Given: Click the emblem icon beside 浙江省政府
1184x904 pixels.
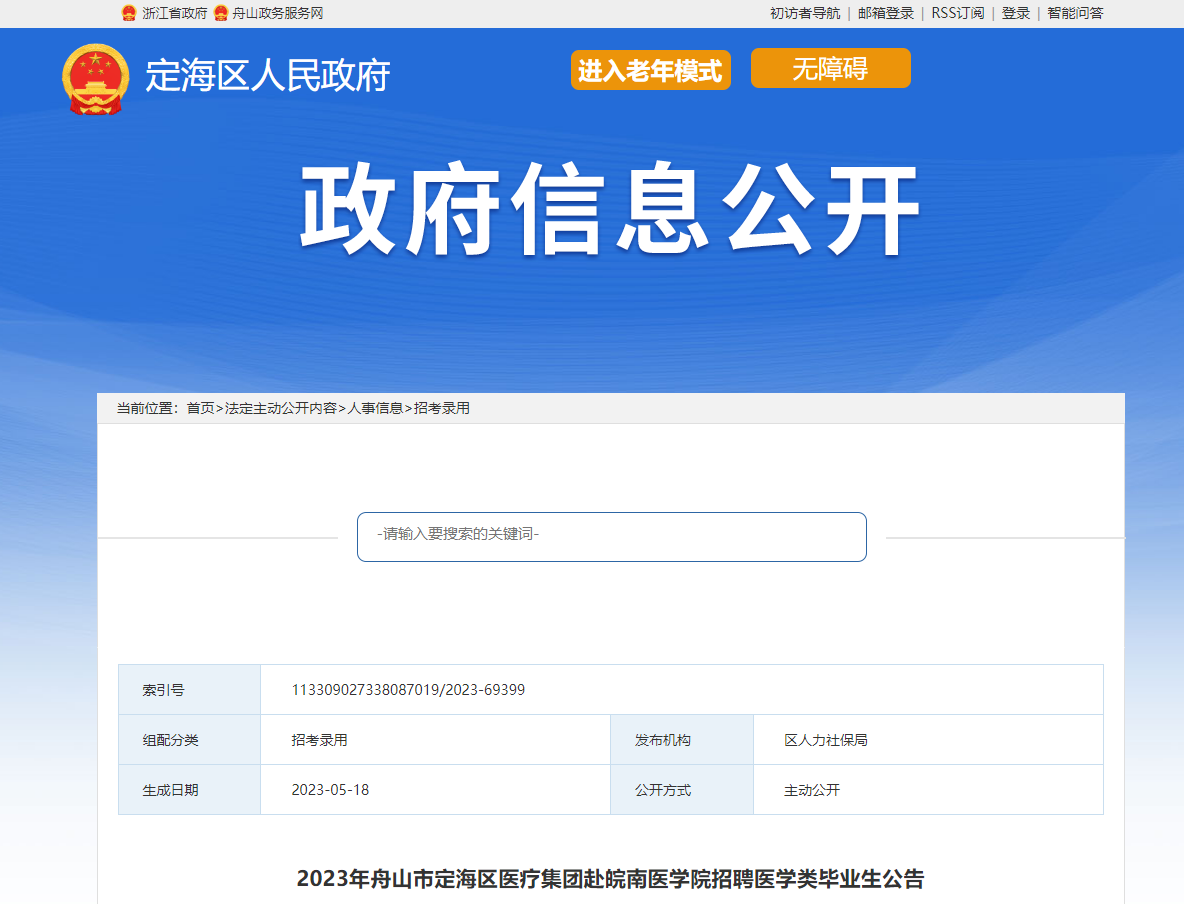Looking at the screenshot, I should 129,13.
